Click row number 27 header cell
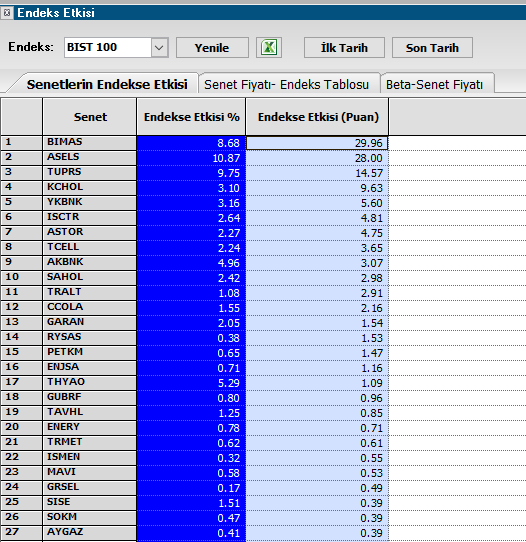Viewport: 526px width, 542px height. click(21, 533)
